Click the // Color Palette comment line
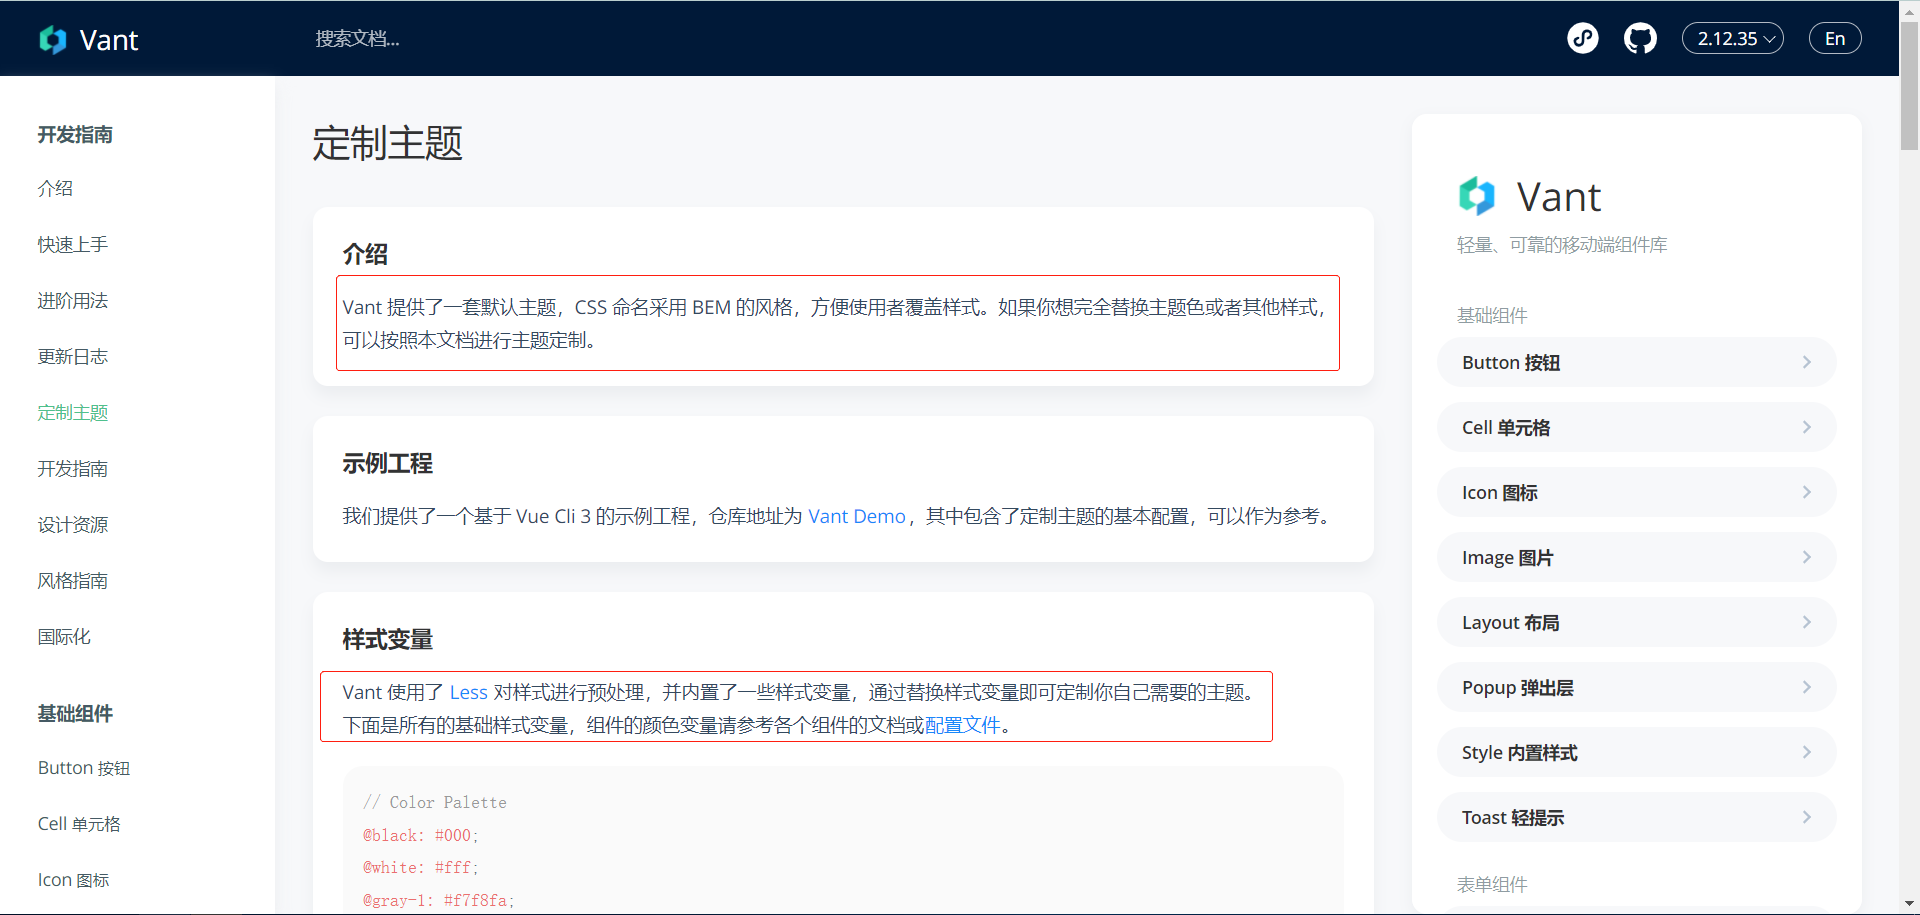 [435, 802]
